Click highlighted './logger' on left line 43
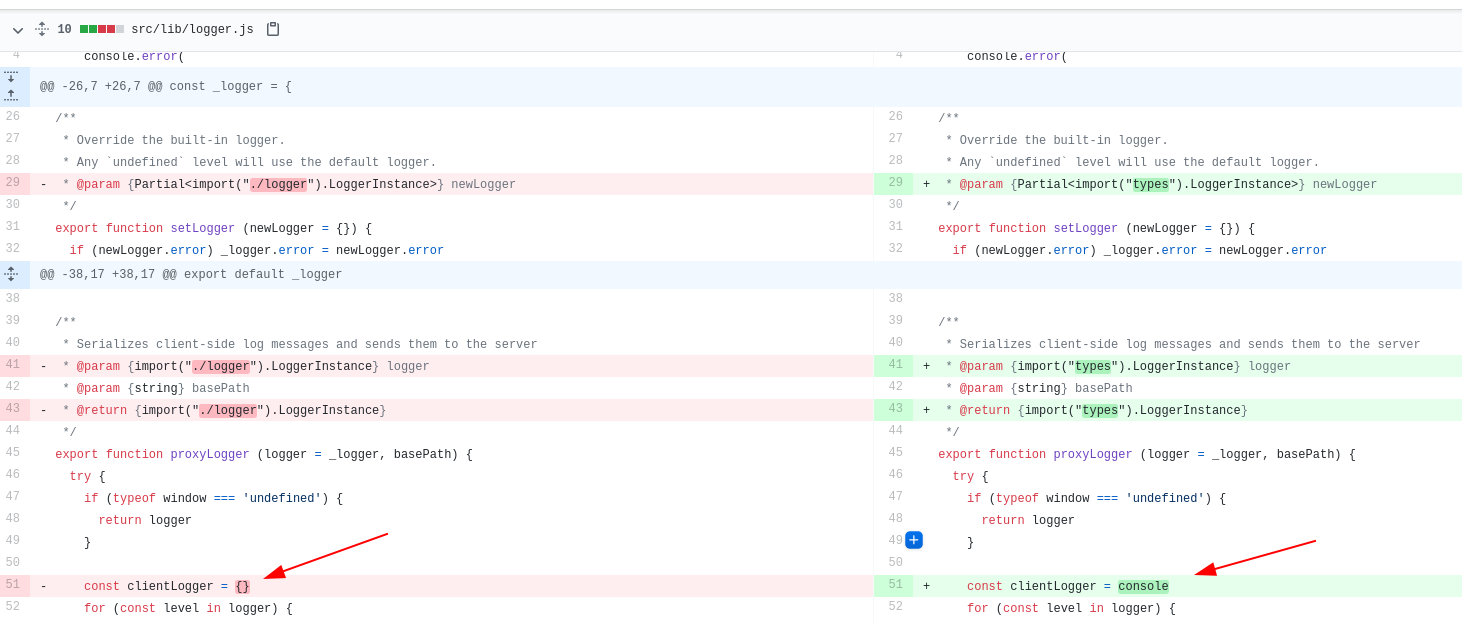 (x=228, y=411)
